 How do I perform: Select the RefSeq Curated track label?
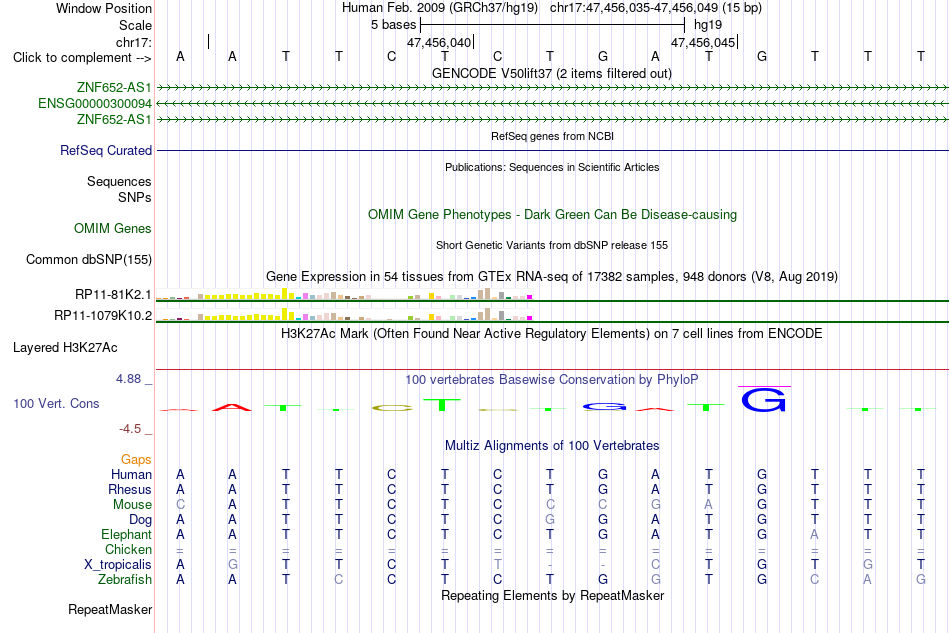(x=106, y=150)
